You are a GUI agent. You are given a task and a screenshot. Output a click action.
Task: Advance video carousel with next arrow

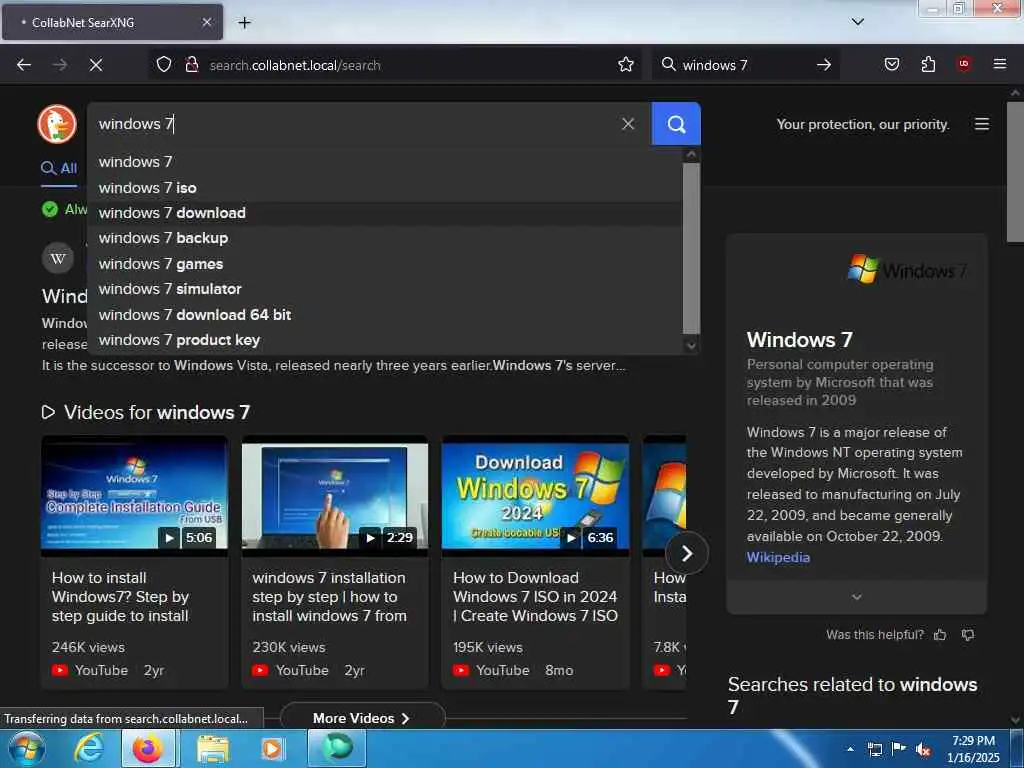[686, 554]
